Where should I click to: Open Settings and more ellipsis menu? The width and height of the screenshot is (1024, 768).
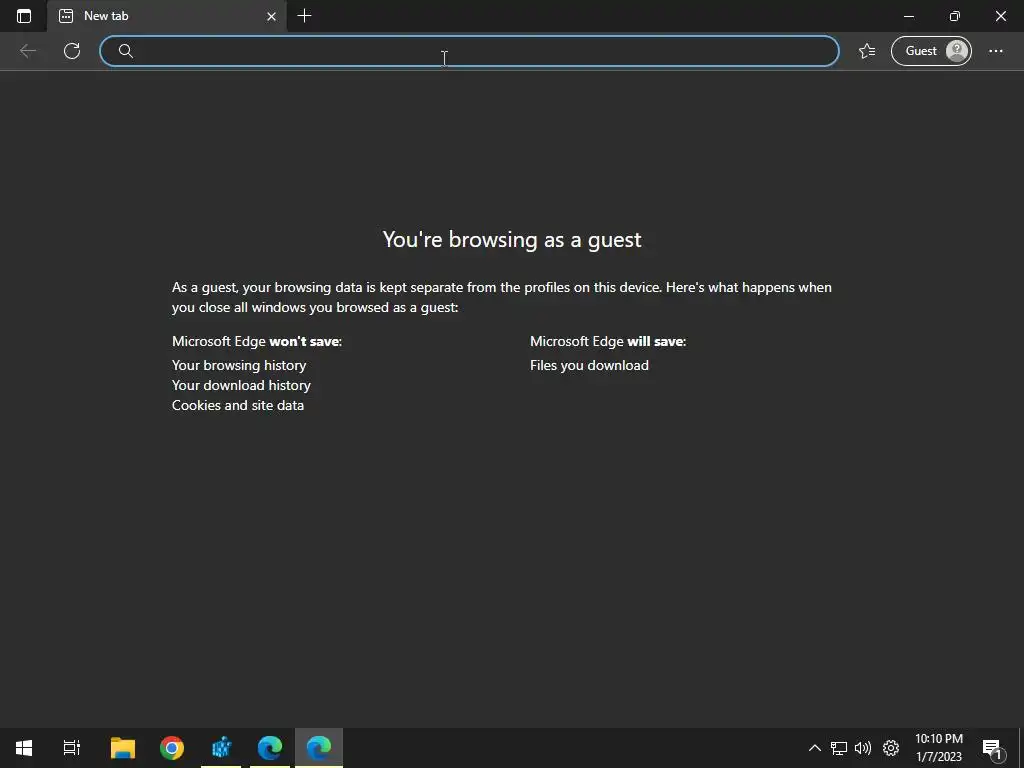coord(995,51)
